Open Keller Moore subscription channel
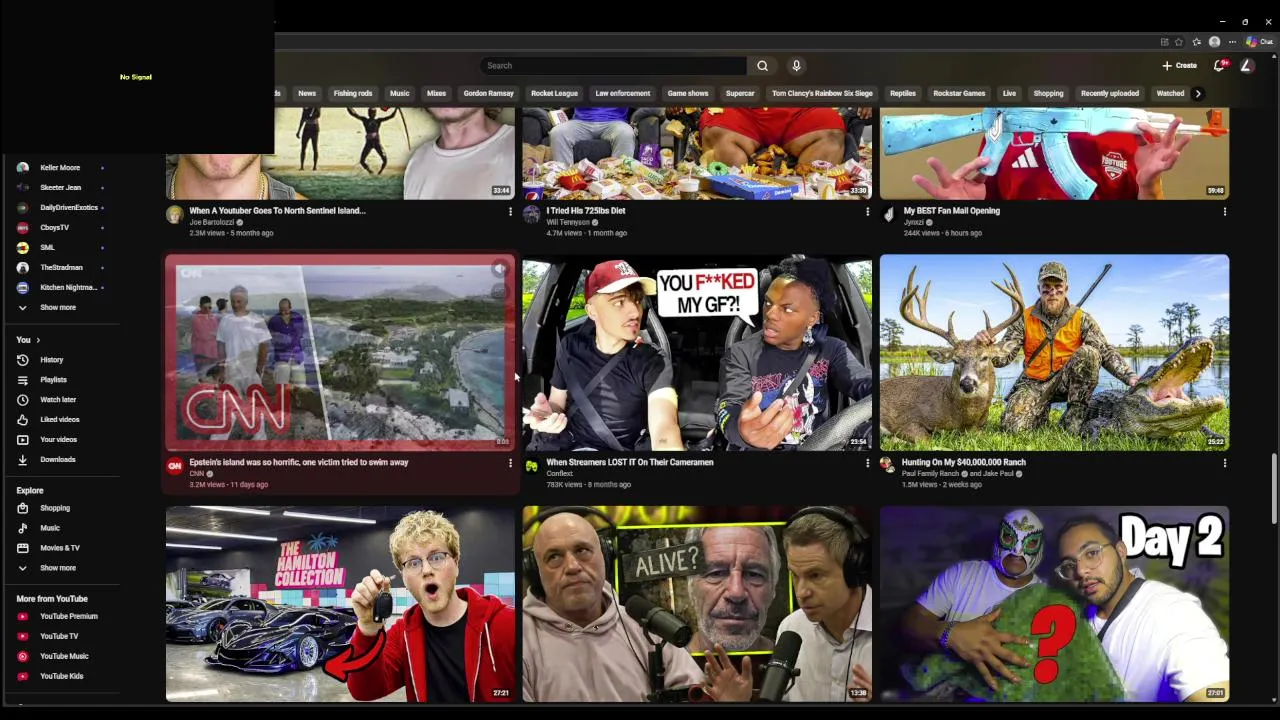 (60, 168)
